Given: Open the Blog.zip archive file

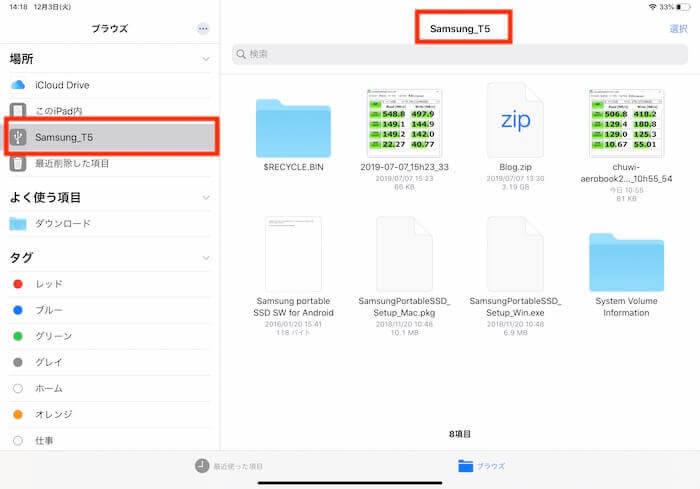Looking at the screenshot, I should (515, 120).
